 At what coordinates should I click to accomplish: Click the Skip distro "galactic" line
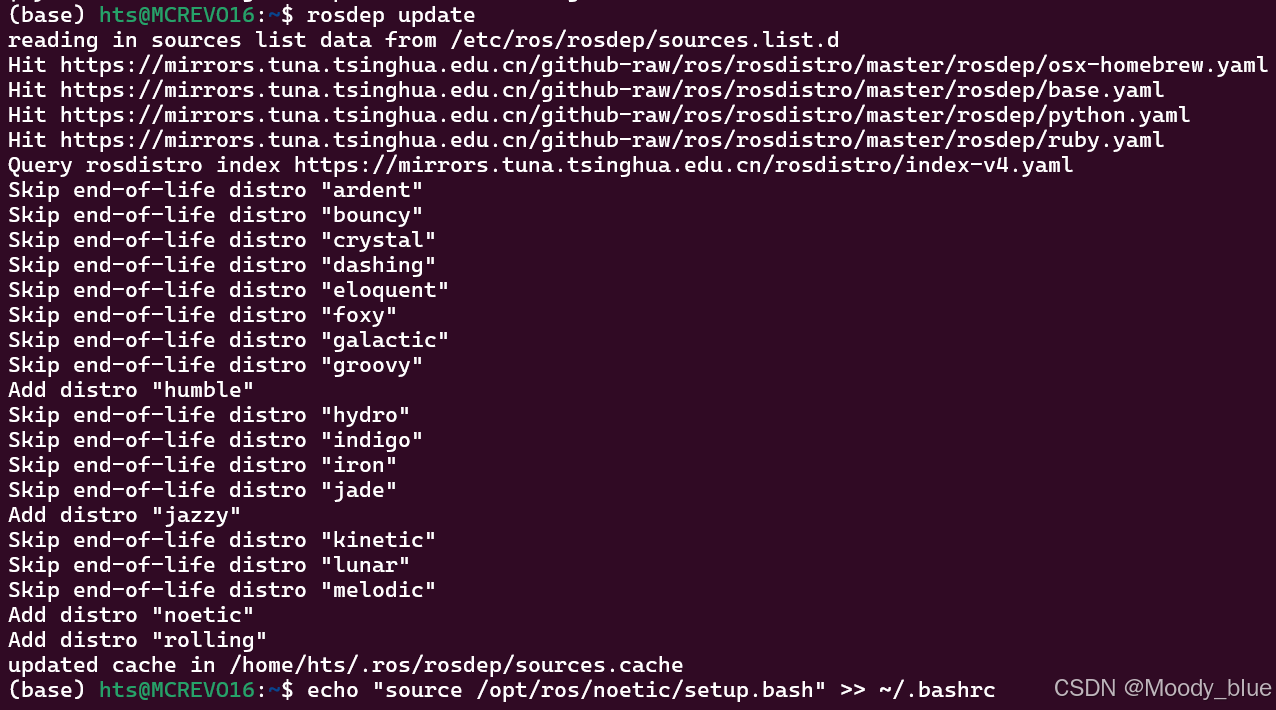(229, 340)
